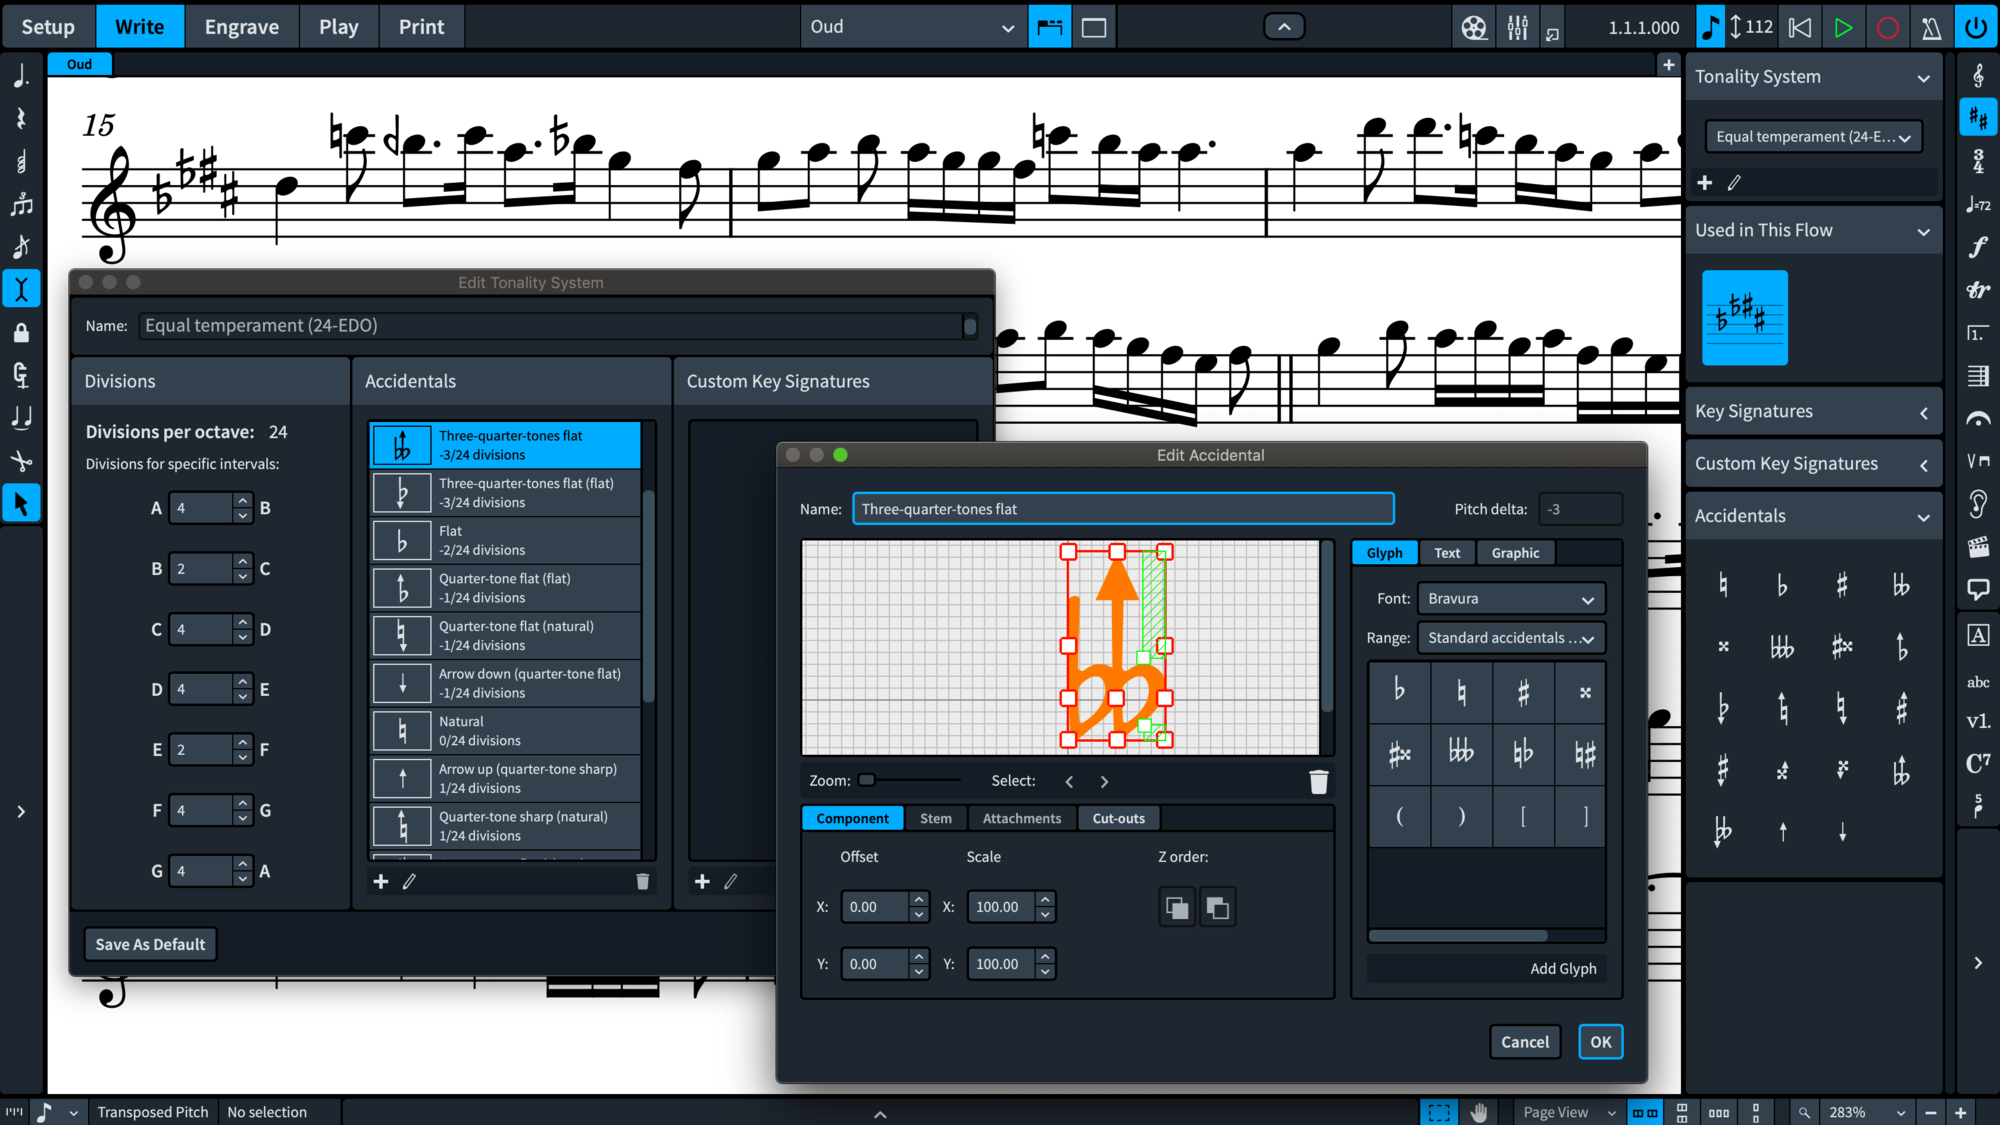
Task: Enable the hand grab tool
Action: pos(1479,1112)
